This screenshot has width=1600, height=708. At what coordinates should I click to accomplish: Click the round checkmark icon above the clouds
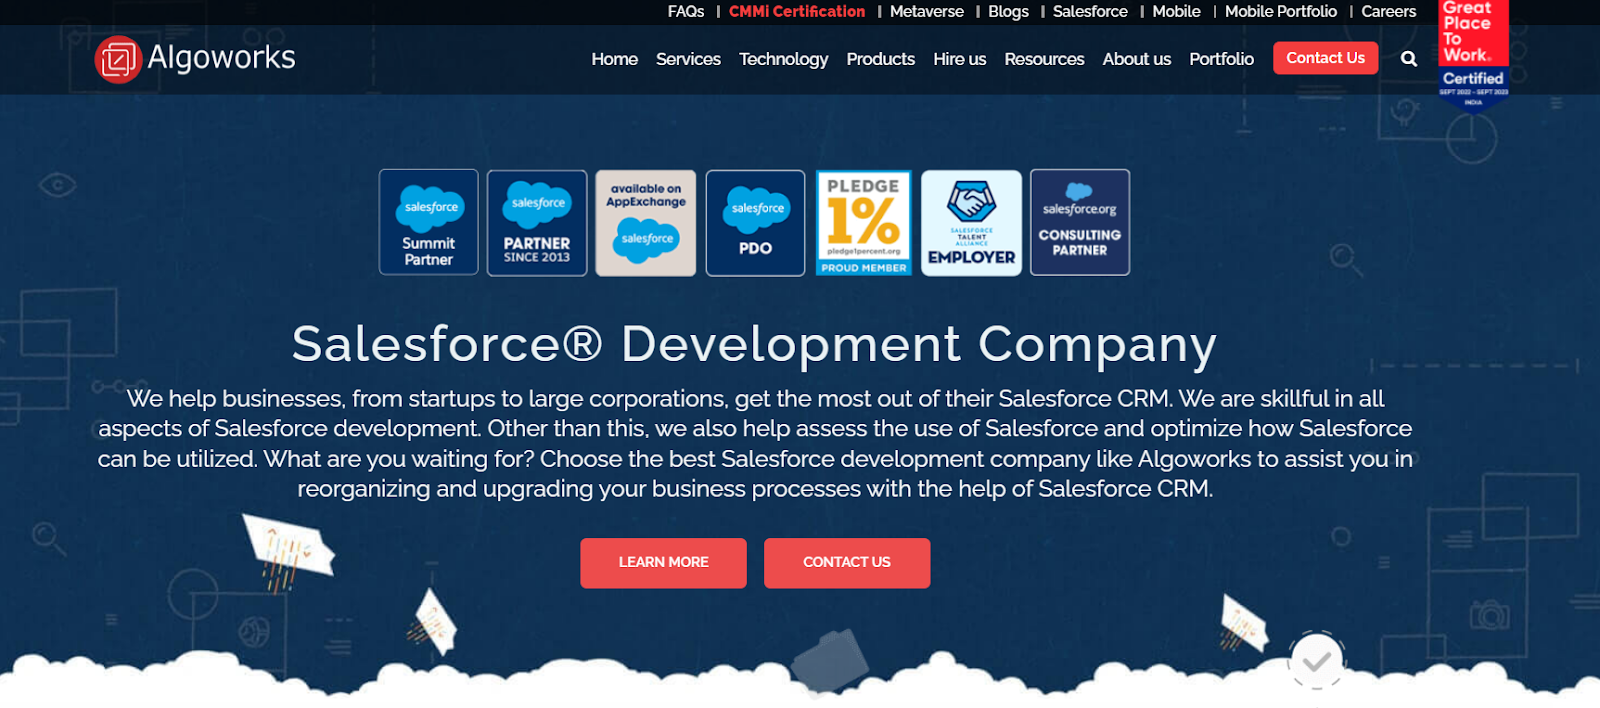coord(1316,660)
